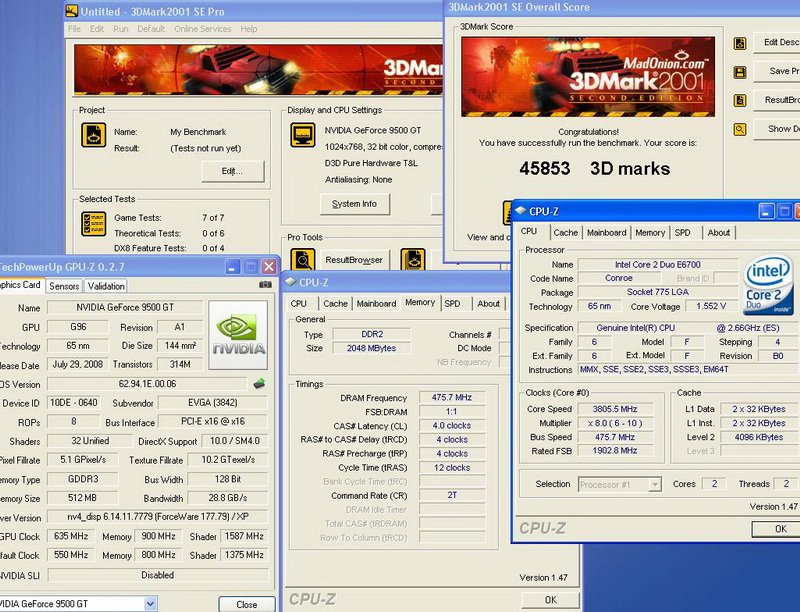Screen dimensions: 800x612
Task: Switch to SPD tab in rear CPU-Z
Action: click(453, 303)
